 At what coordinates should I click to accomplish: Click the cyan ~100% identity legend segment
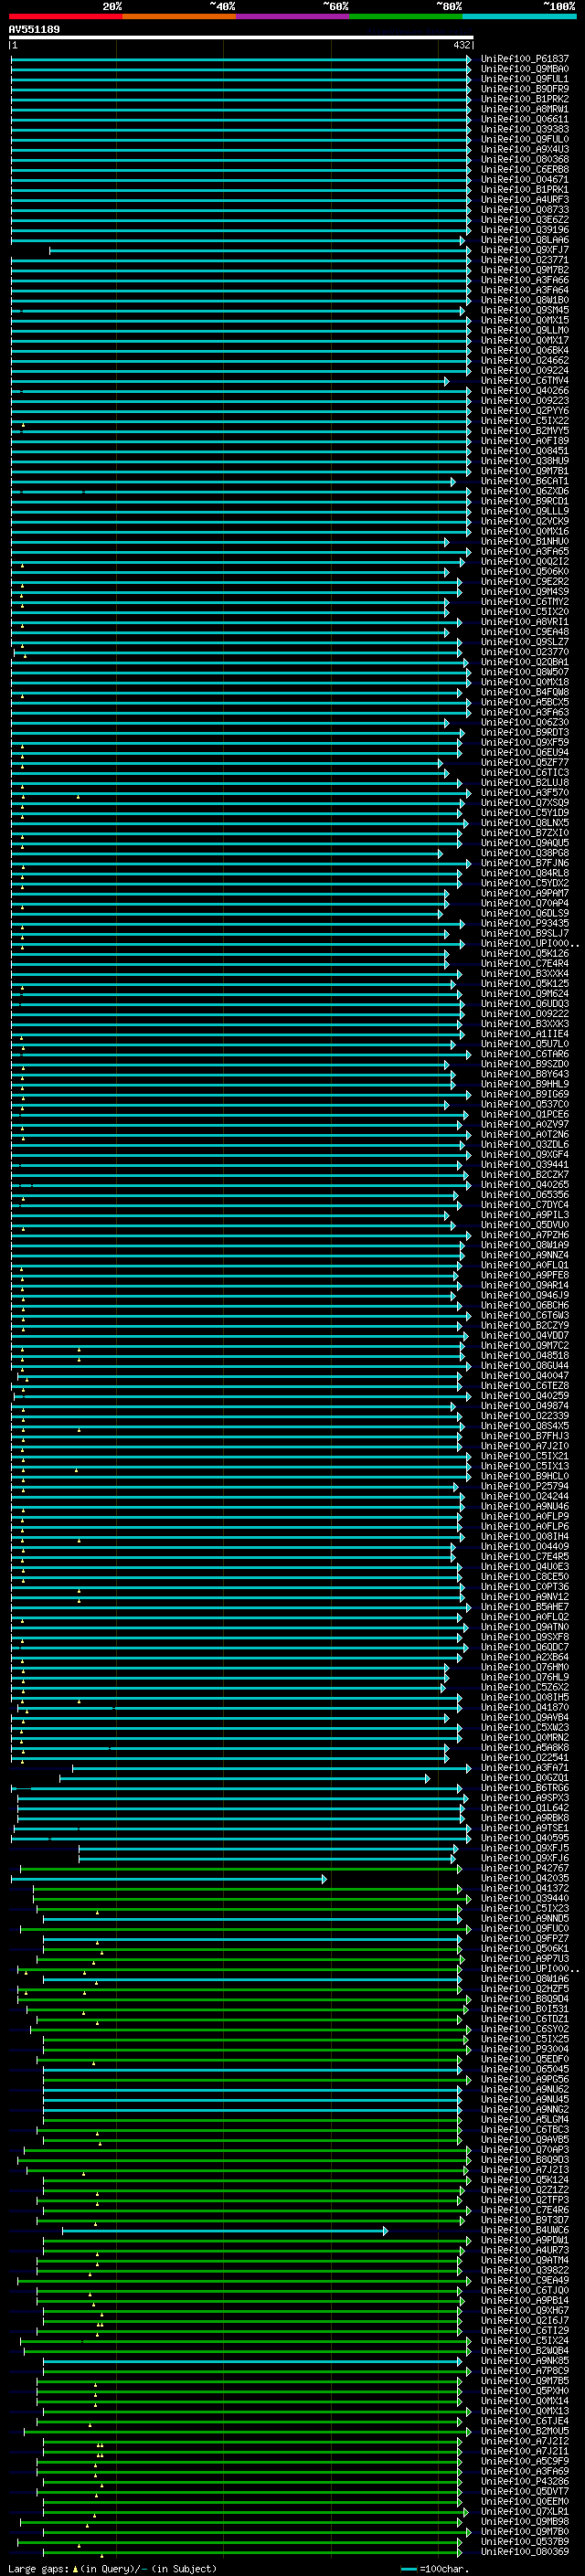pos(519,16)
